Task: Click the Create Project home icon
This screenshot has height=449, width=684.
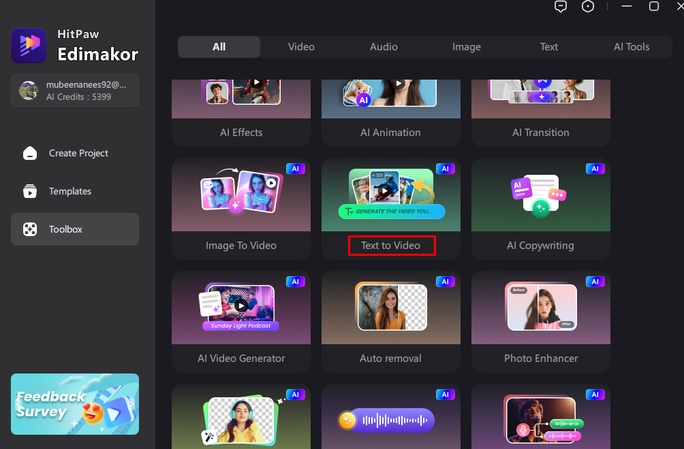Action: (30, 153)
